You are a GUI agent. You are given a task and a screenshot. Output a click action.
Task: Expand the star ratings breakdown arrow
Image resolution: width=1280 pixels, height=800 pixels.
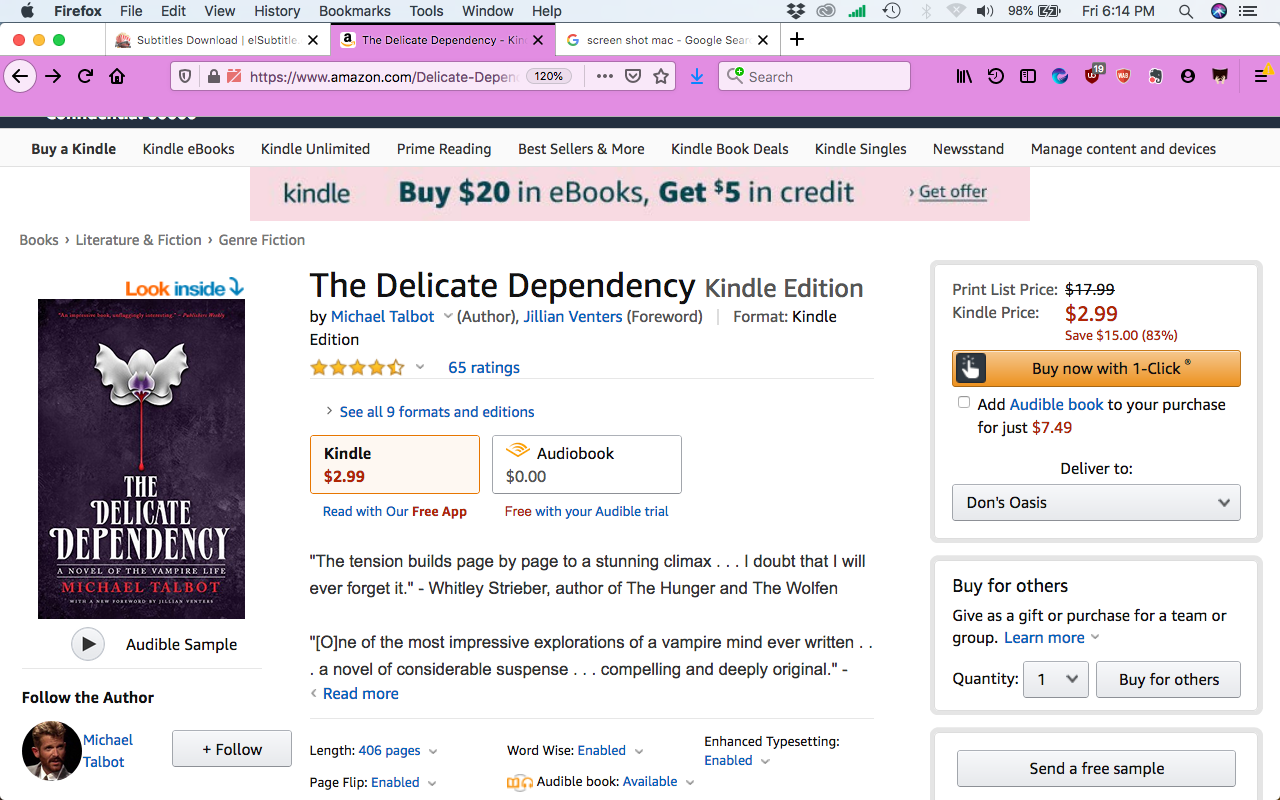pyautogui.click(x=420, y=367)
